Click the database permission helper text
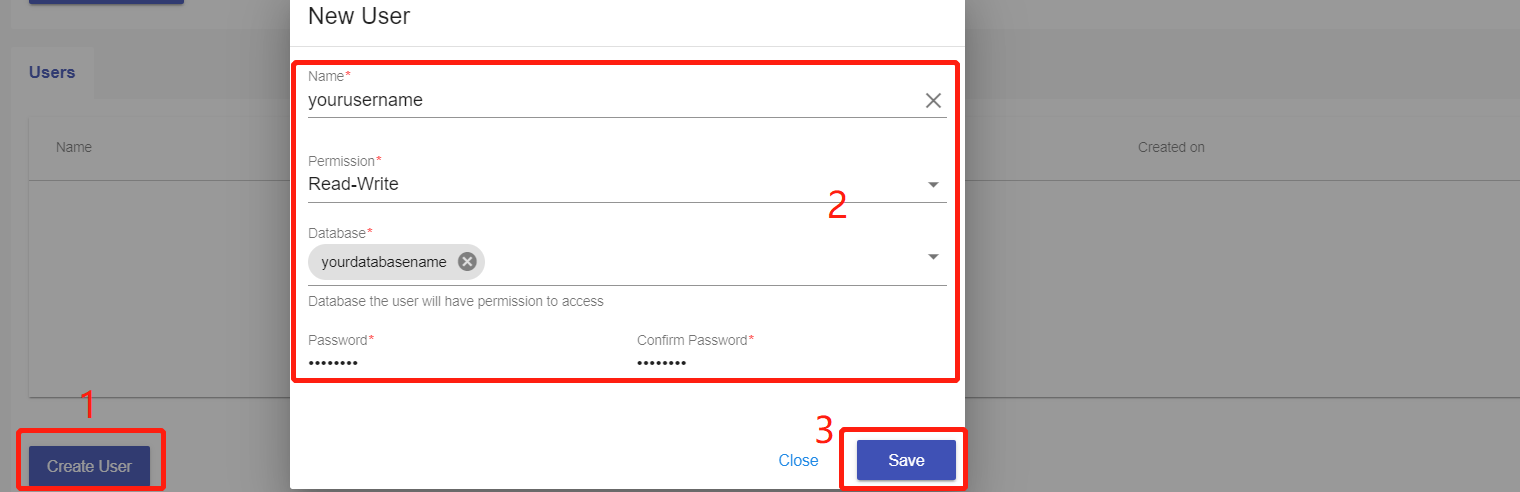This screenshot has width=1520, height=492. click(455, 301)
